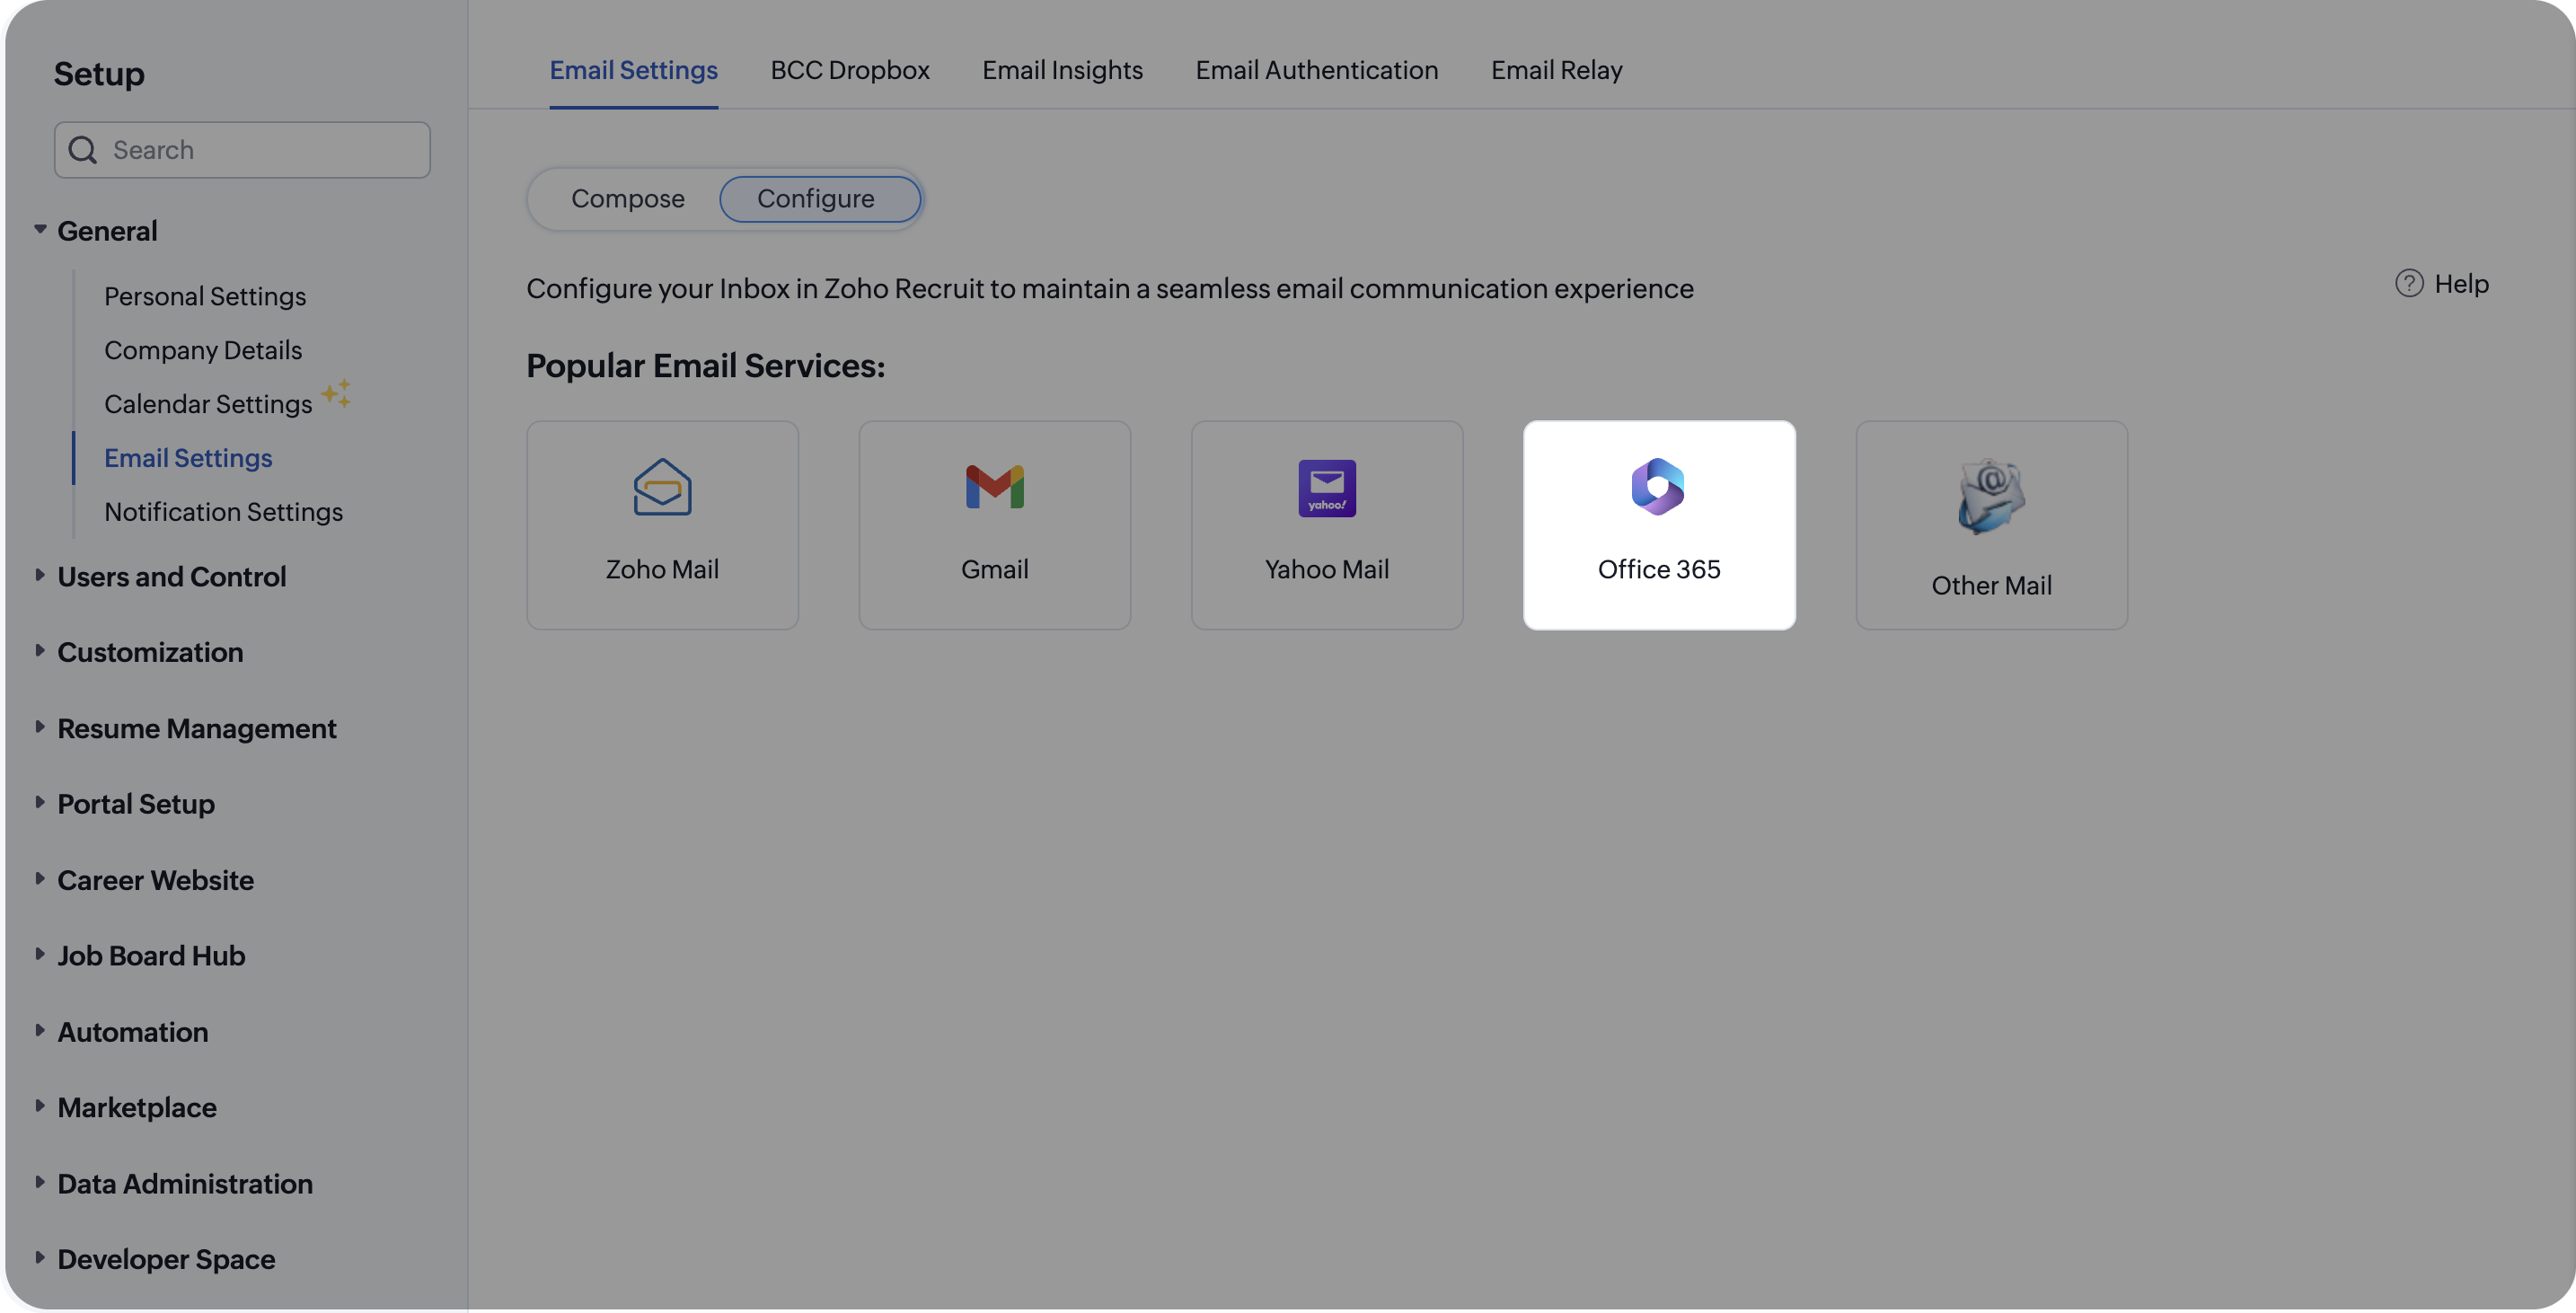Open Notification Settings in sidebar
The height and width of the screenshot is (1313, 2576).
(x=223, y=512)
